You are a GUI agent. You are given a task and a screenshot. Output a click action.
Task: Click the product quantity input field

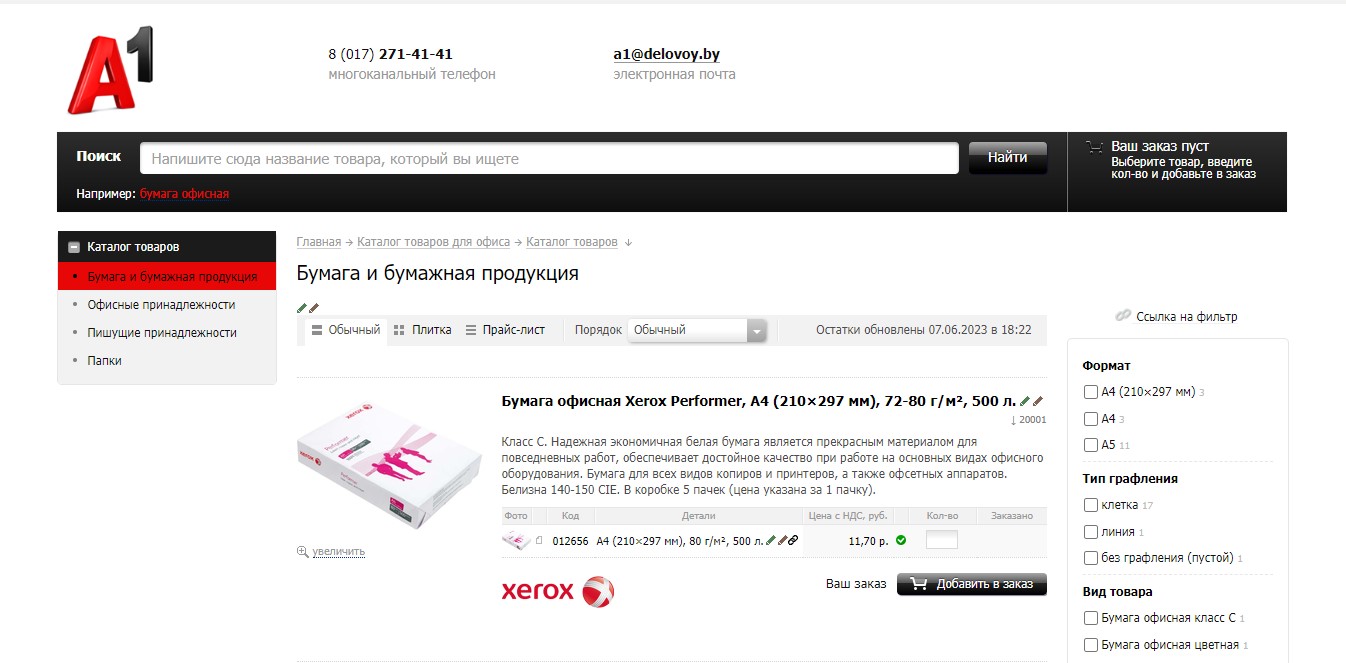[x=942, y=540]
